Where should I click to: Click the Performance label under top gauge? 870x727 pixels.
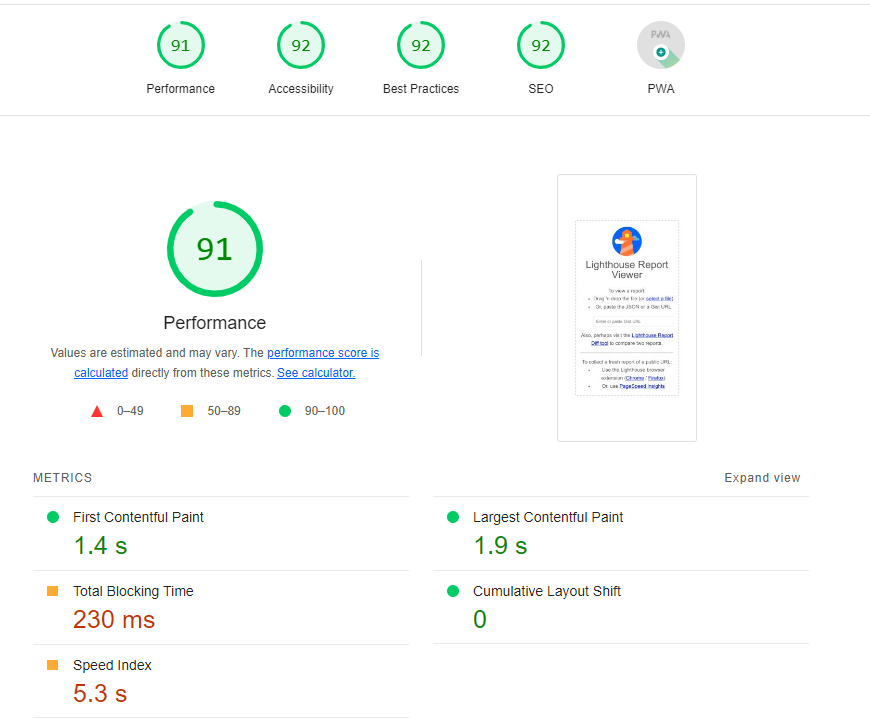[180, 89]
